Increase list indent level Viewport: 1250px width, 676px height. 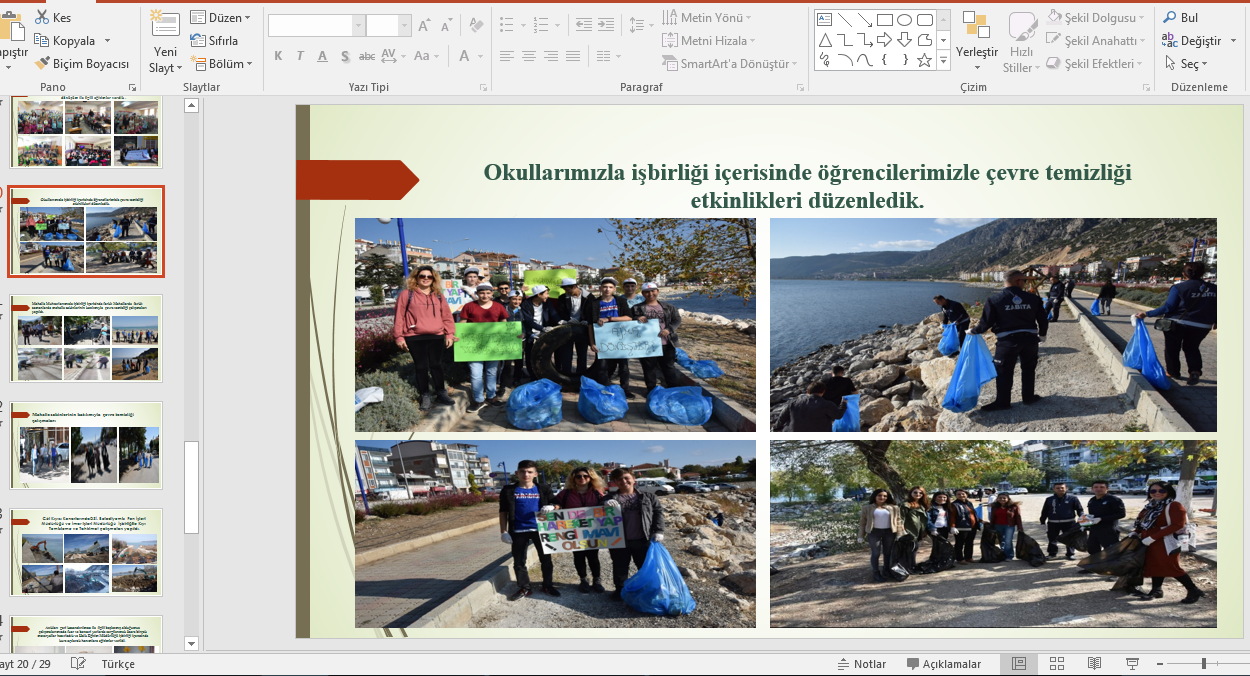608,25
